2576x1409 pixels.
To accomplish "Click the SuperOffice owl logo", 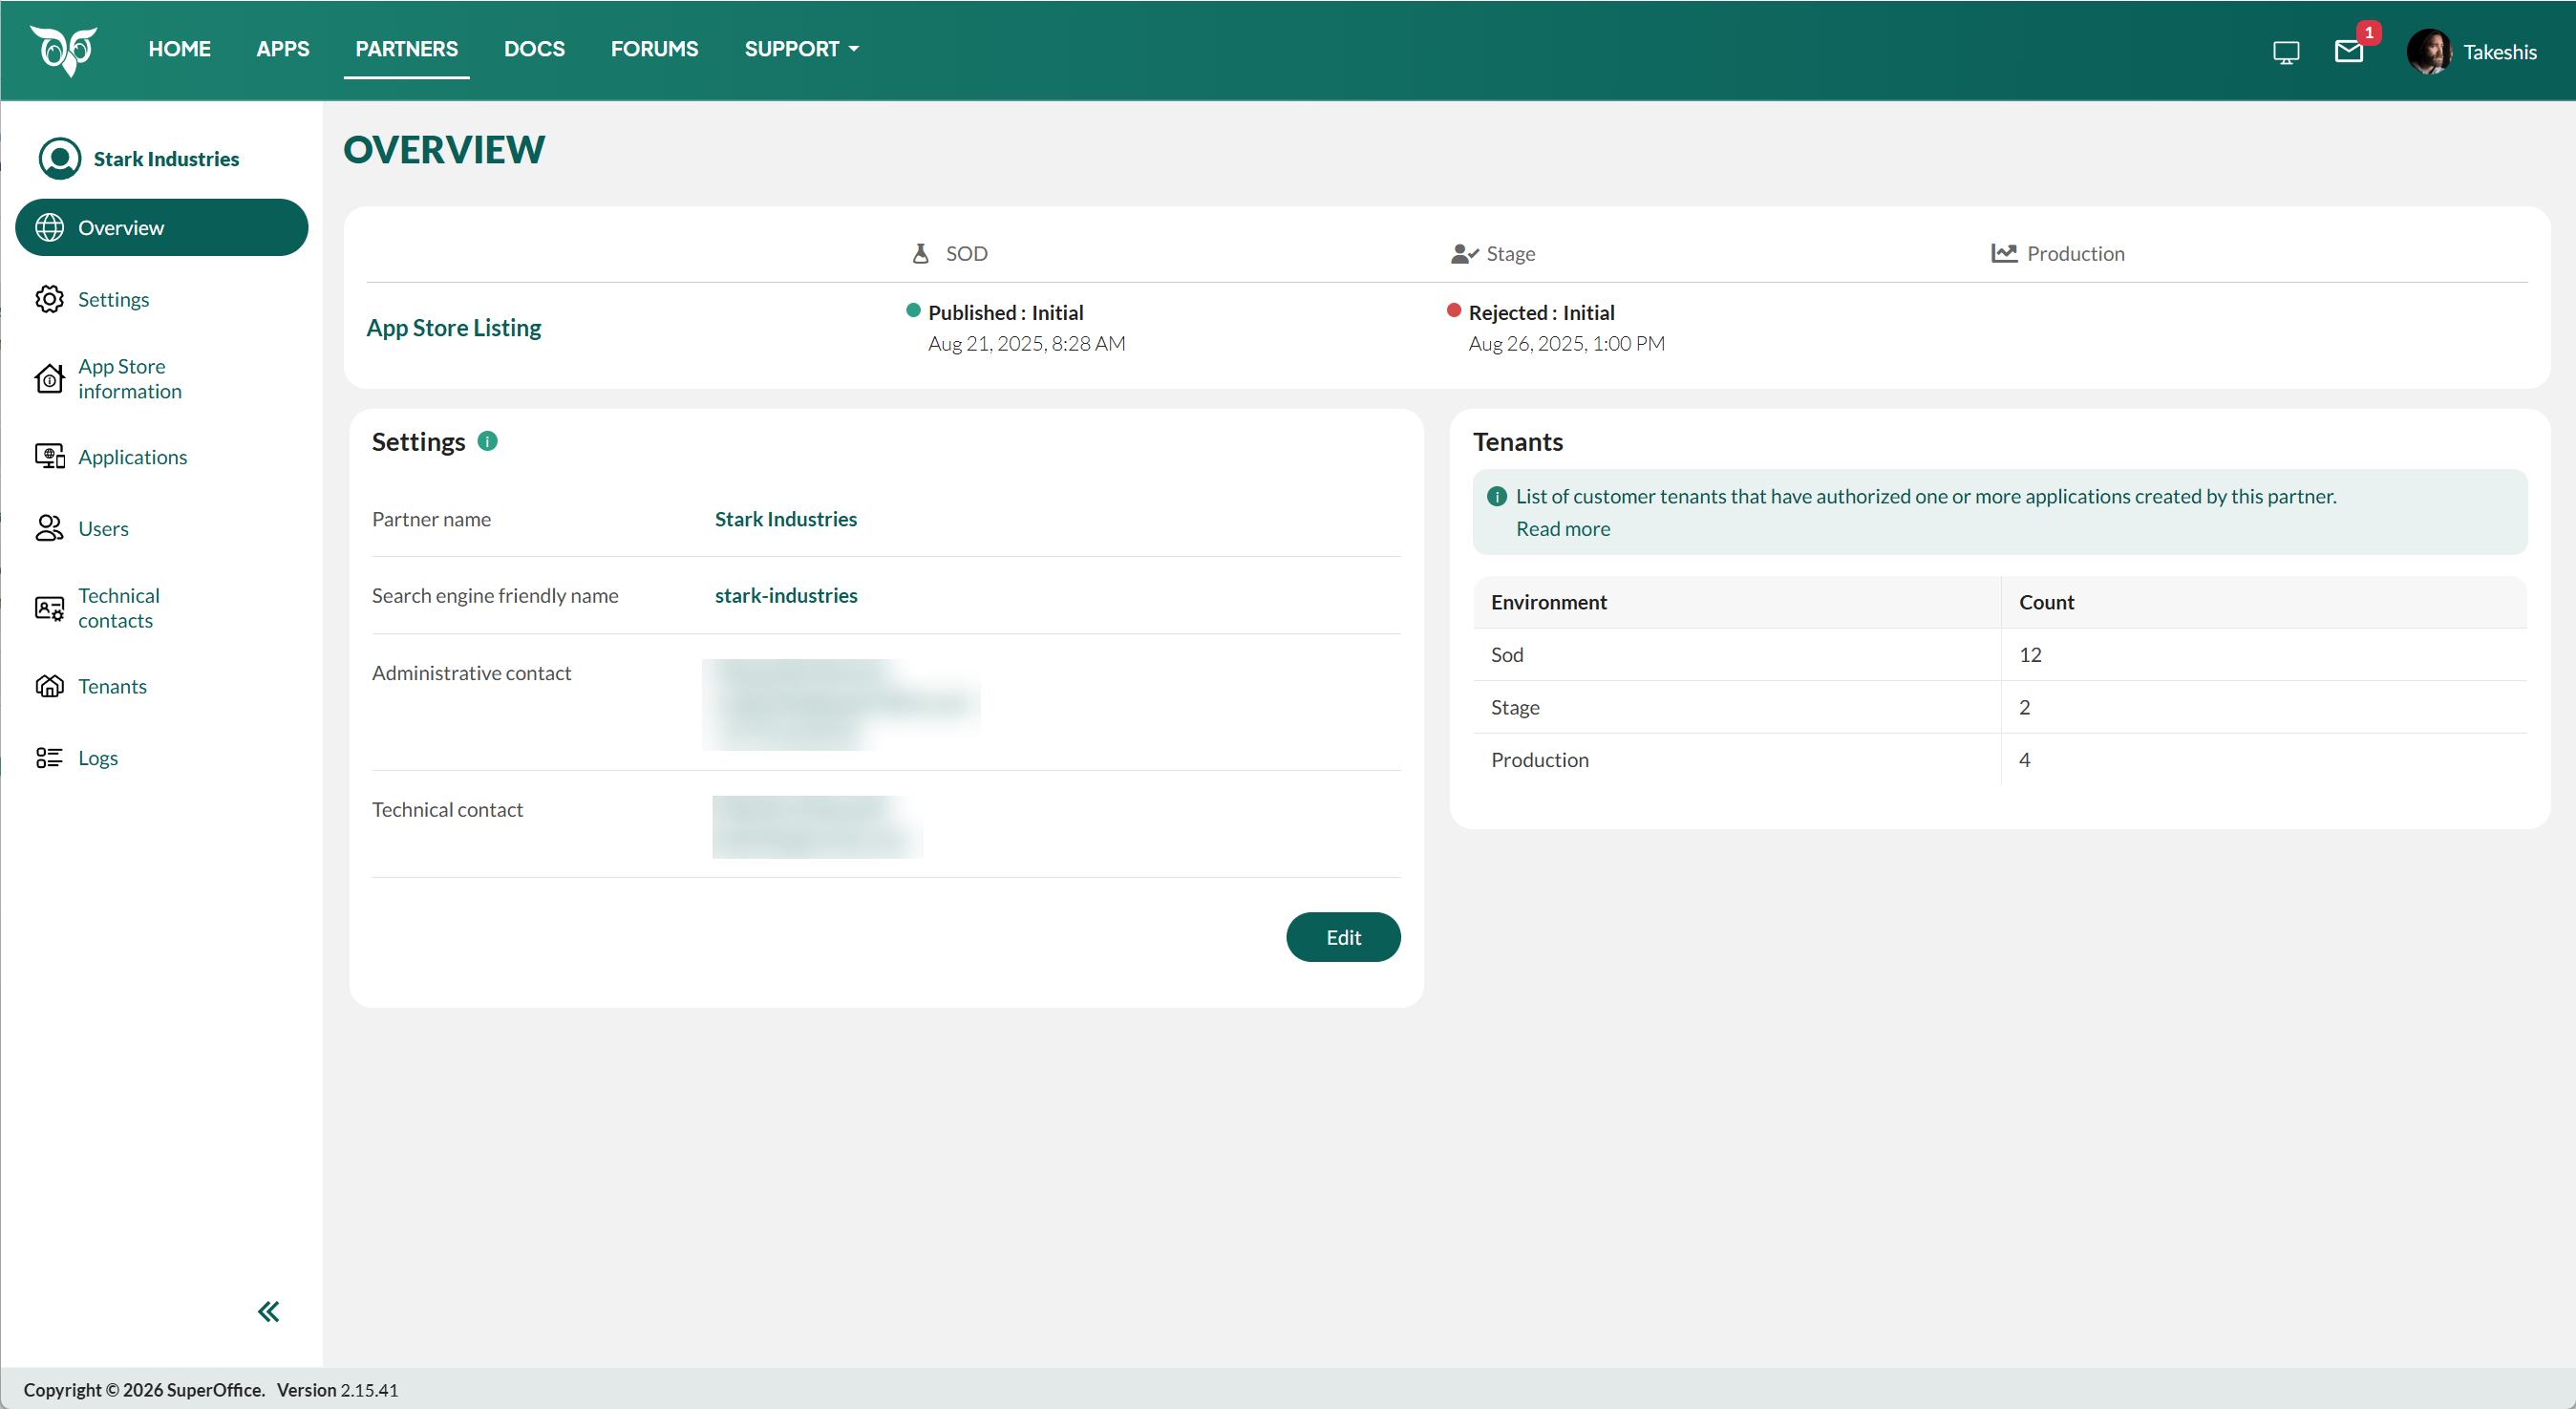I will (x=64, y=50).
